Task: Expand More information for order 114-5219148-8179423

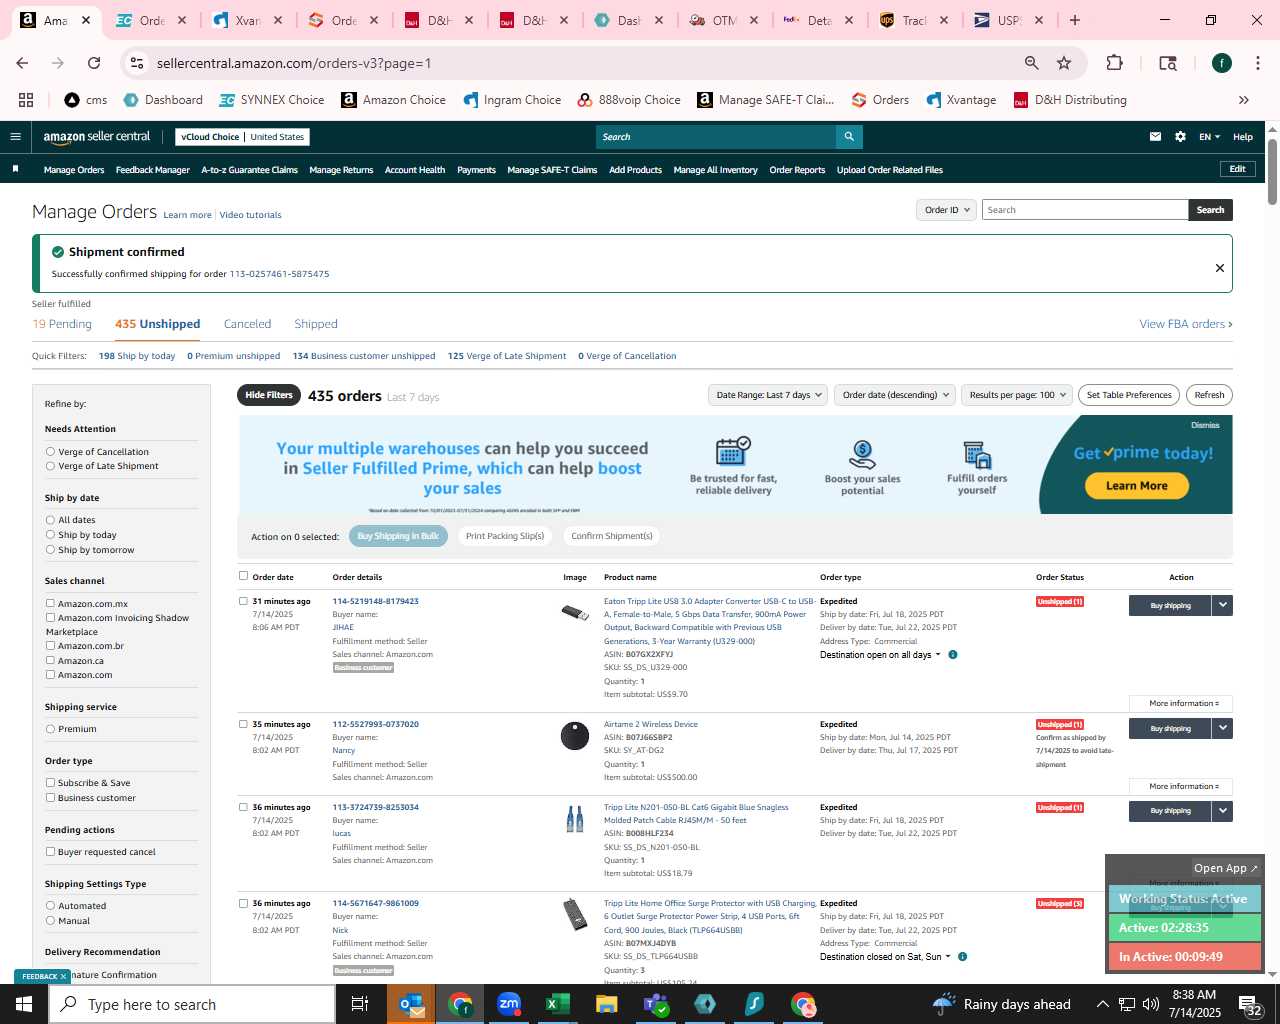Action: click(1181, 703)
